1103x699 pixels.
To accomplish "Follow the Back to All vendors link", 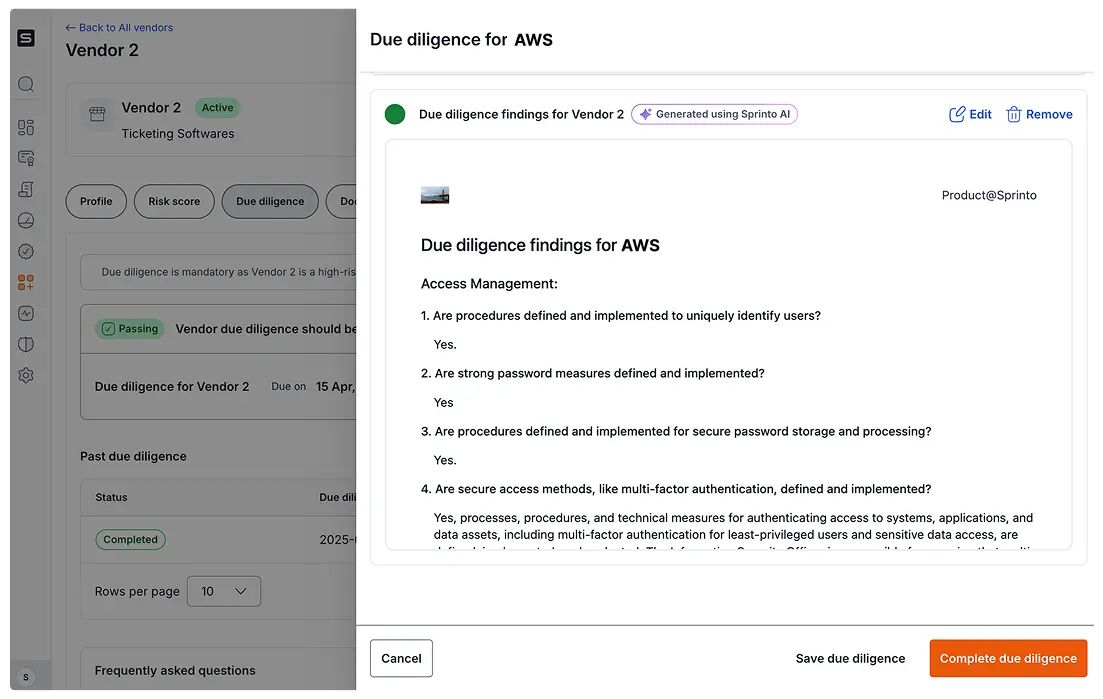I will coord(119,27).
